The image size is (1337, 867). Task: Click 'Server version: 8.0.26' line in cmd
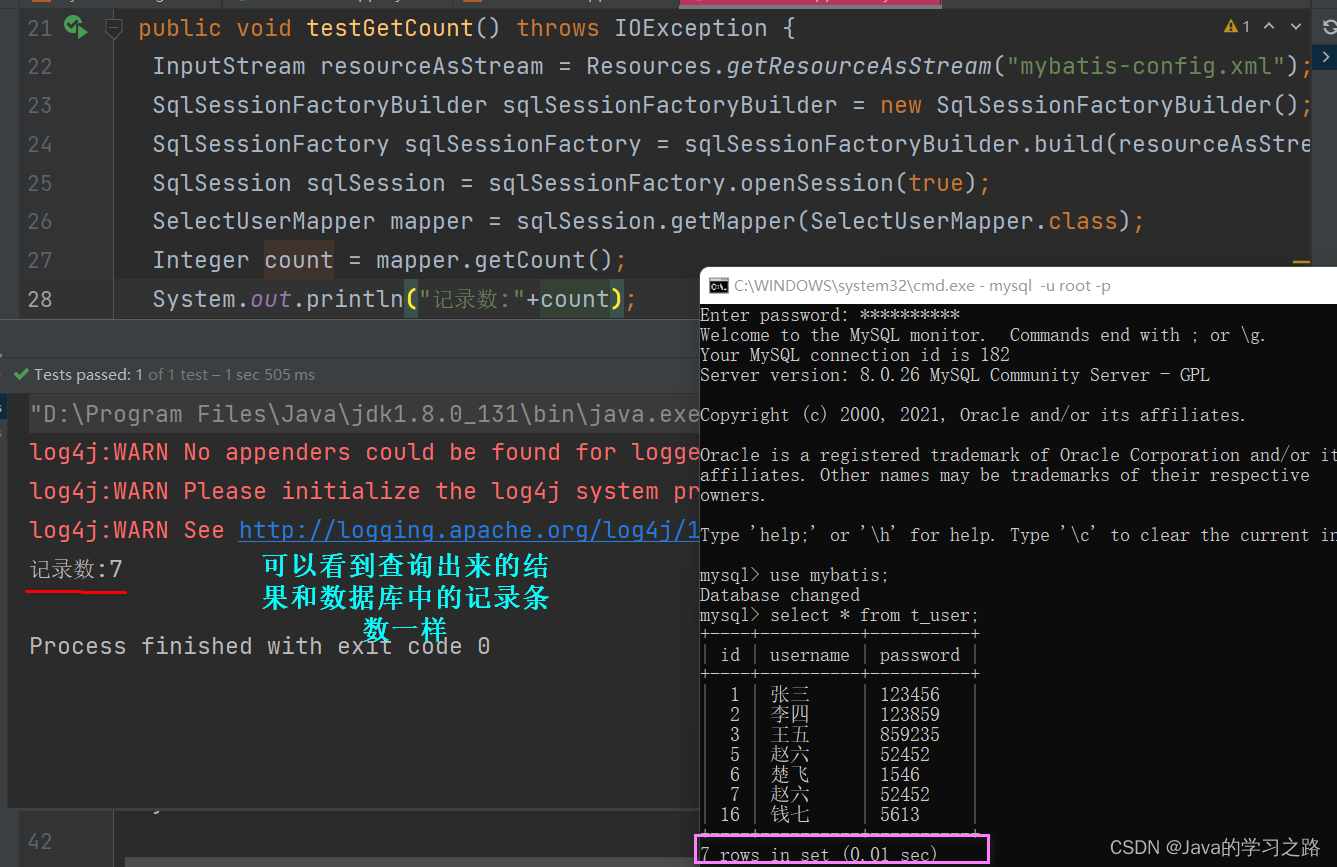(955, 375)
